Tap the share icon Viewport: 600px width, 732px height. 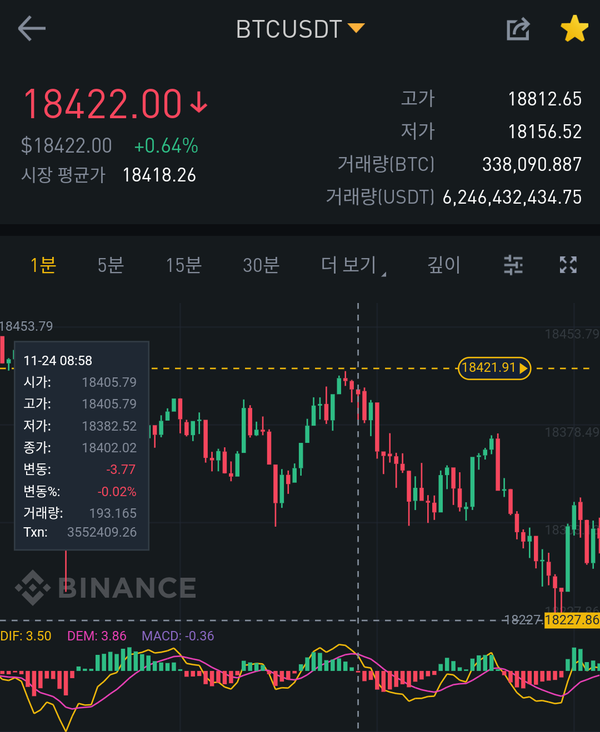(518, 29)
